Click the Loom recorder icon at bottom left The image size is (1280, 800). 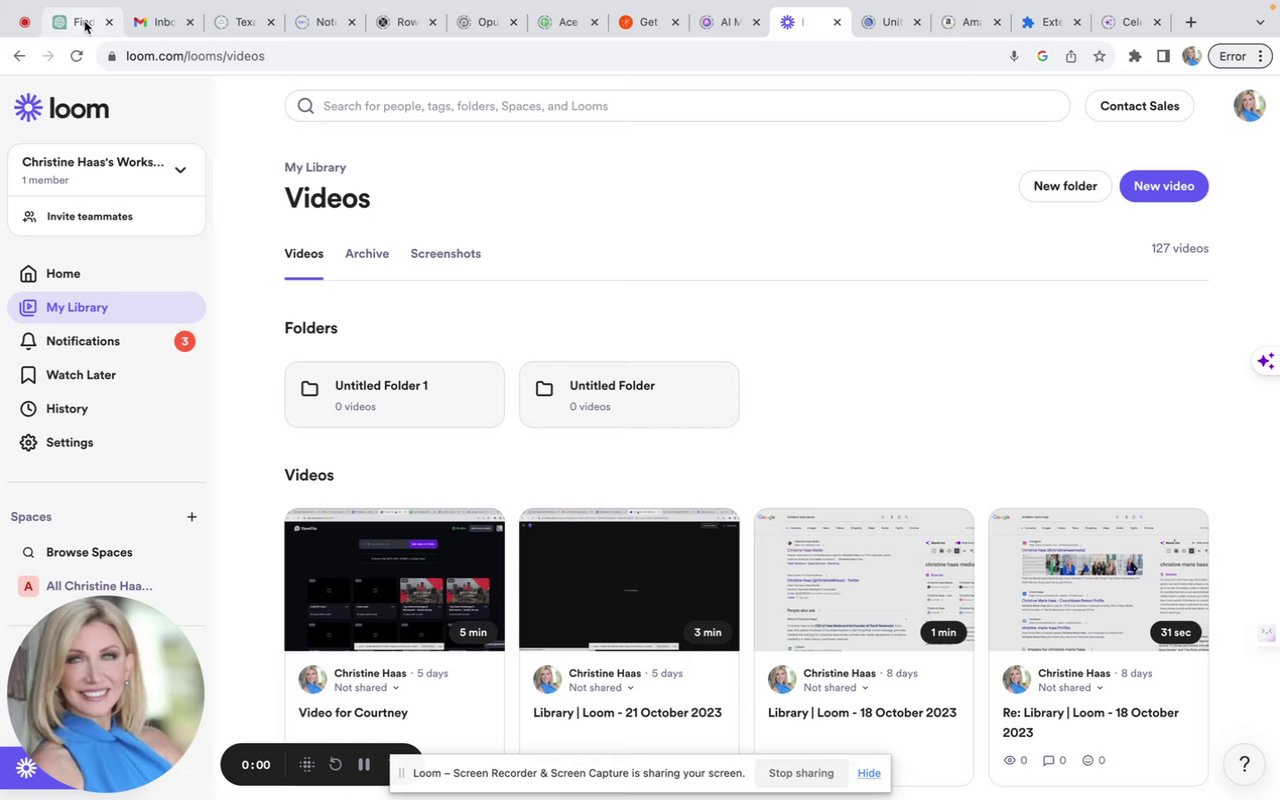26,768
